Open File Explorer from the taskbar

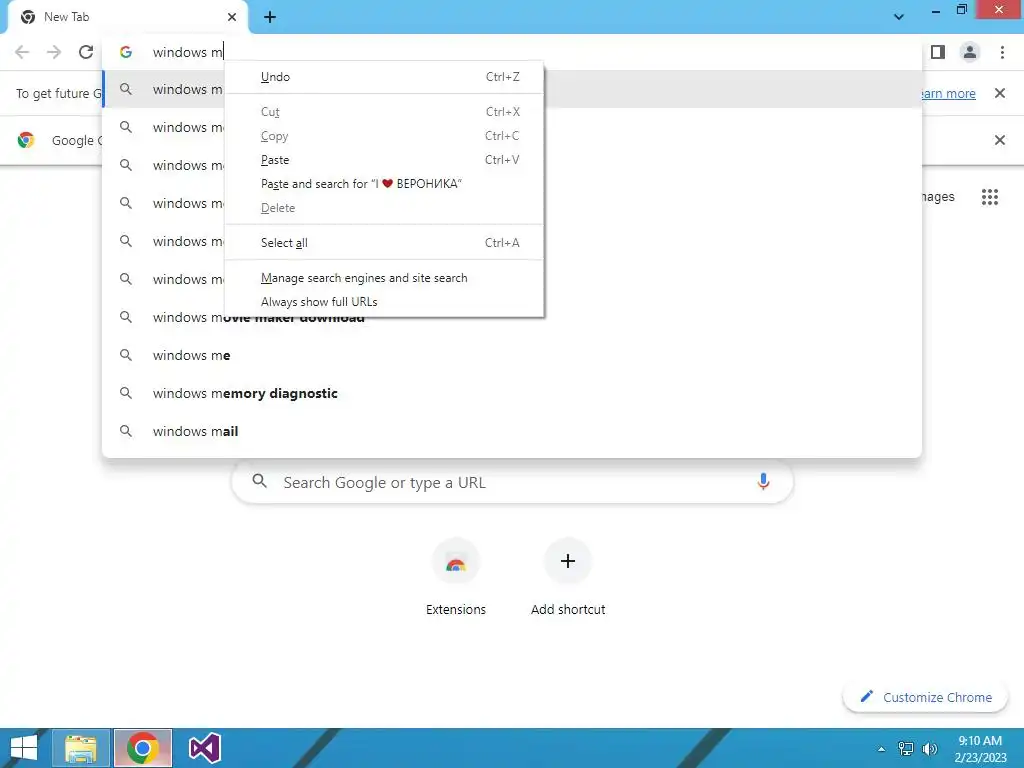[x=80, y=748]
